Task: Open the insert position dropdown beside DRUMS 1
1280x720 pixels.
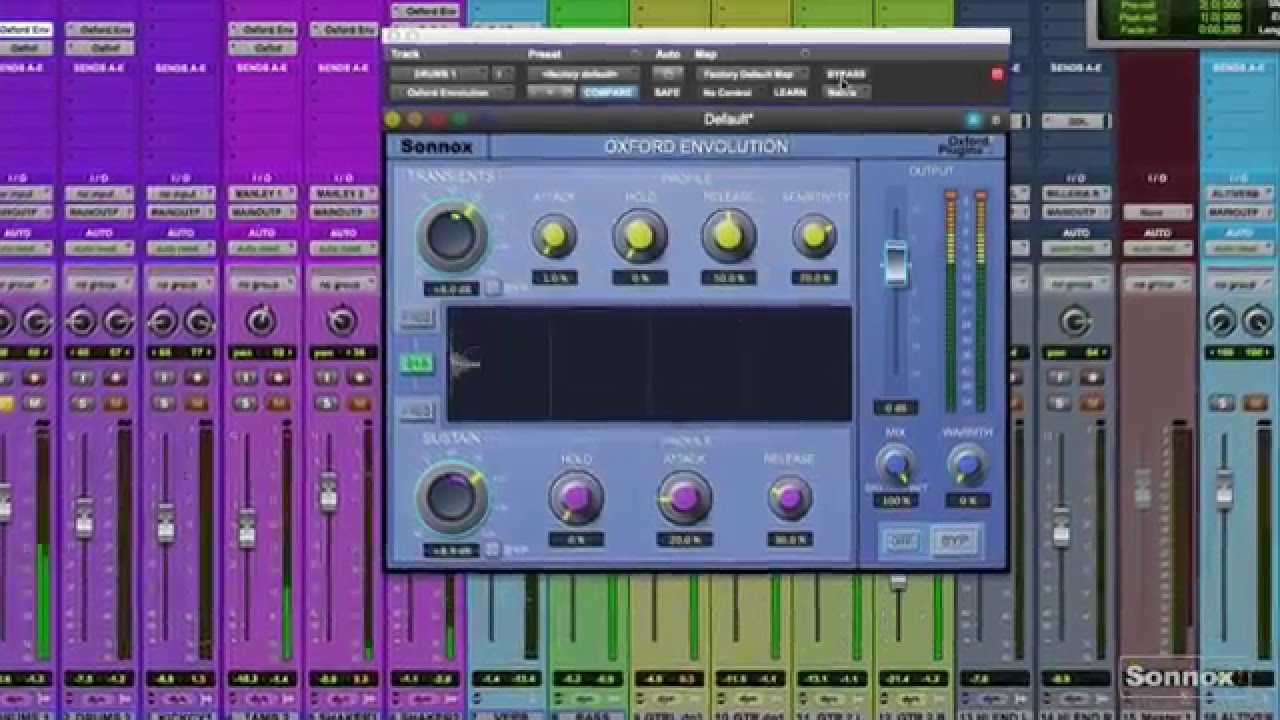Action: [x=503, y=74]
